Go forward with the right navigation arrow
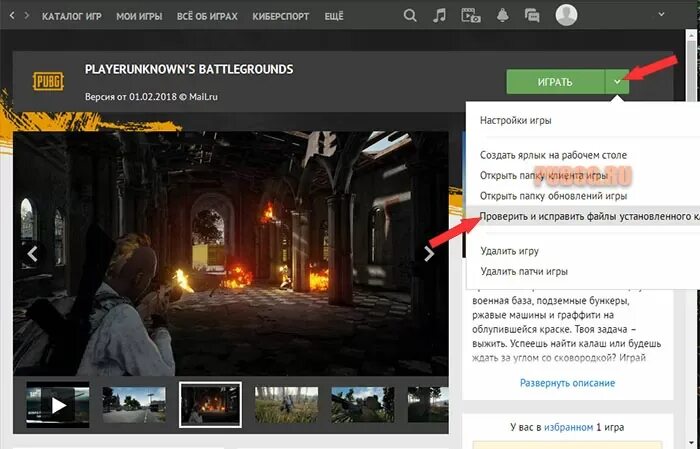The width and height of the screenshot is (700, 449). point(27,16)
